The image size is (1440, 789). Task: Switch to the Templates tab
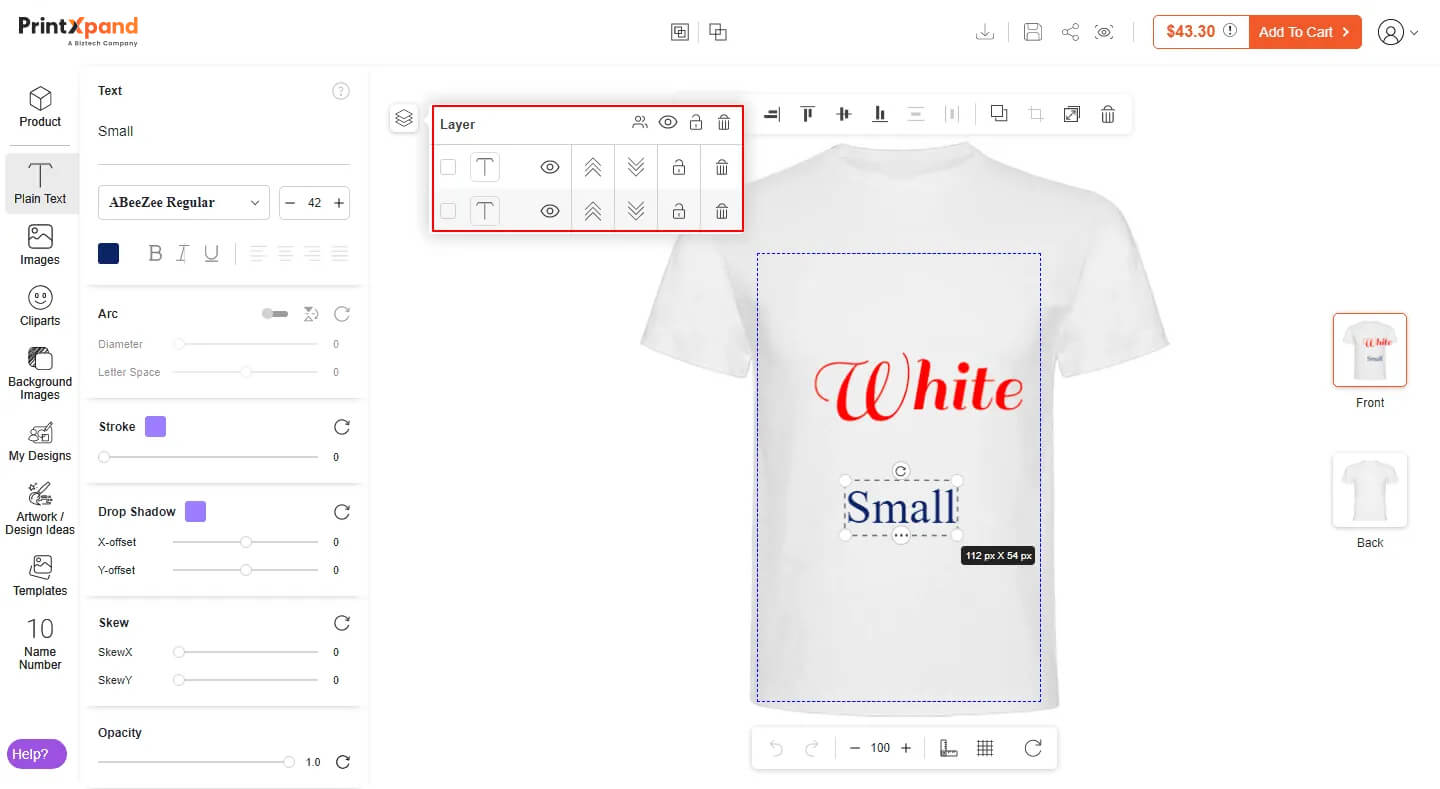tap(40, 576)
